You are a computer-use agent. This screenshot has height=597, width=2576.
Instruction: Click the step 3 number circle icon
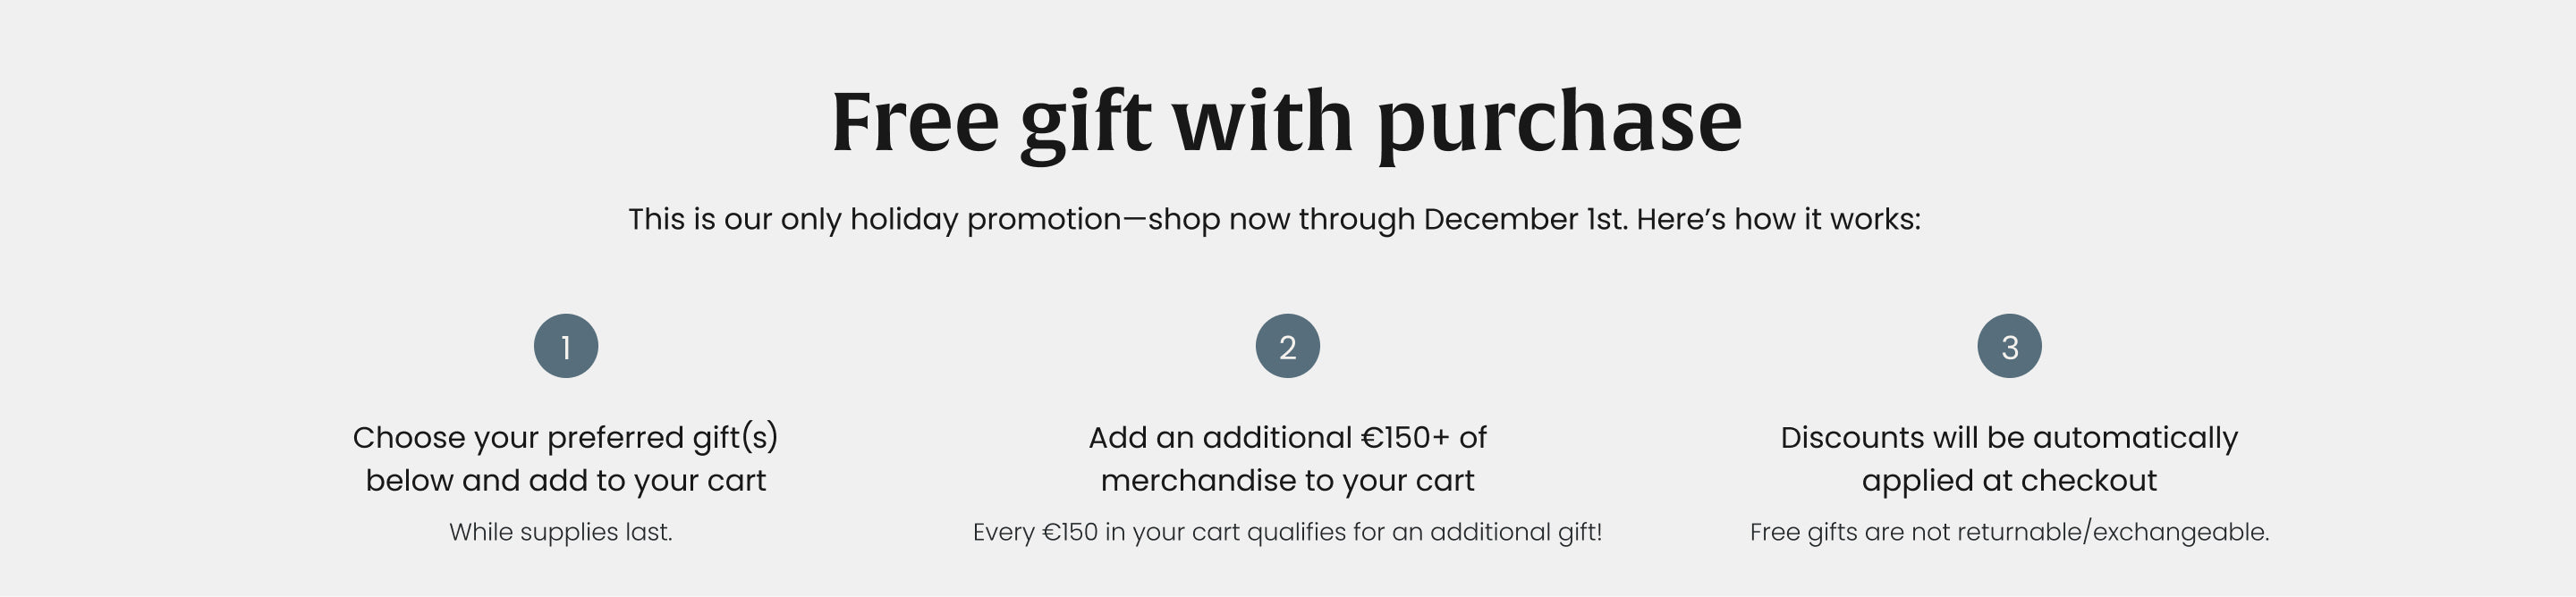click(2009, 346)
